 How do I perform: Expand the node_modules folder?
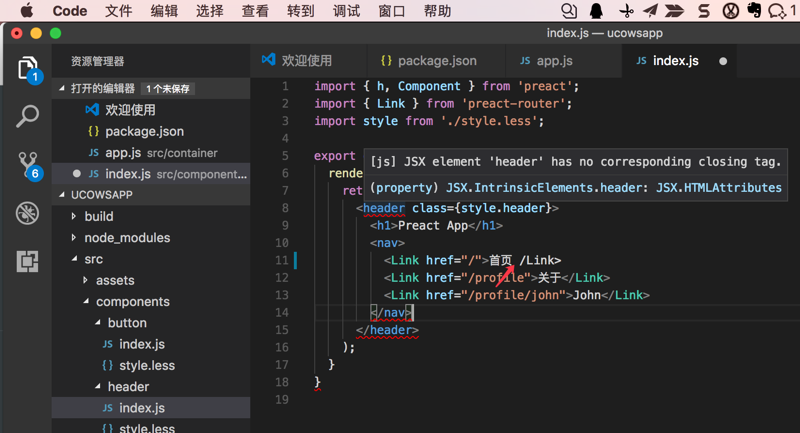tap(127, 238)
